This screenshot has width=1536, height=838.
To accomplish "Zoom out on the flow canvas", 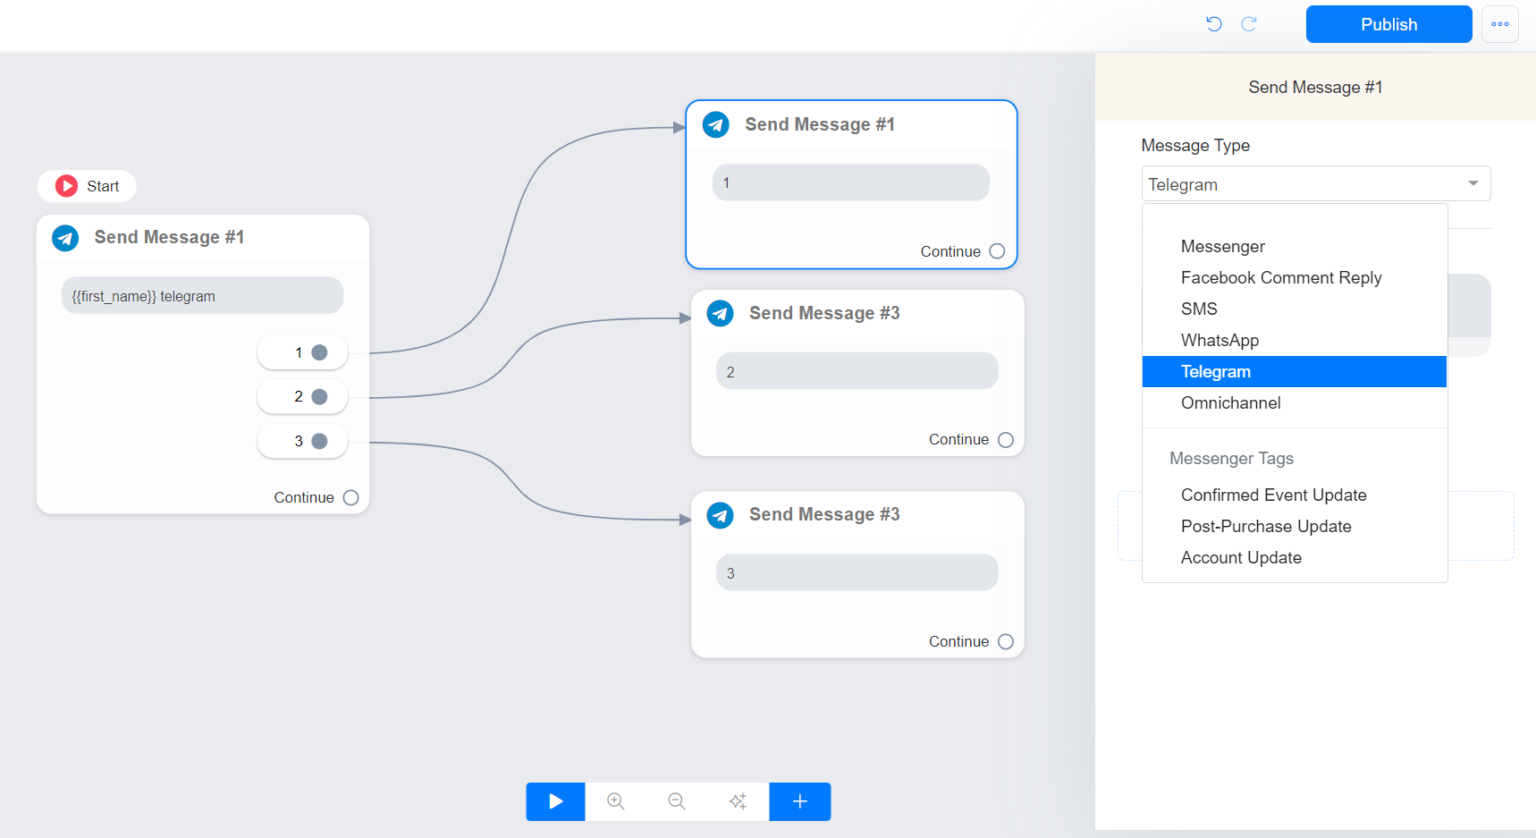I will [x=677, y=801].
